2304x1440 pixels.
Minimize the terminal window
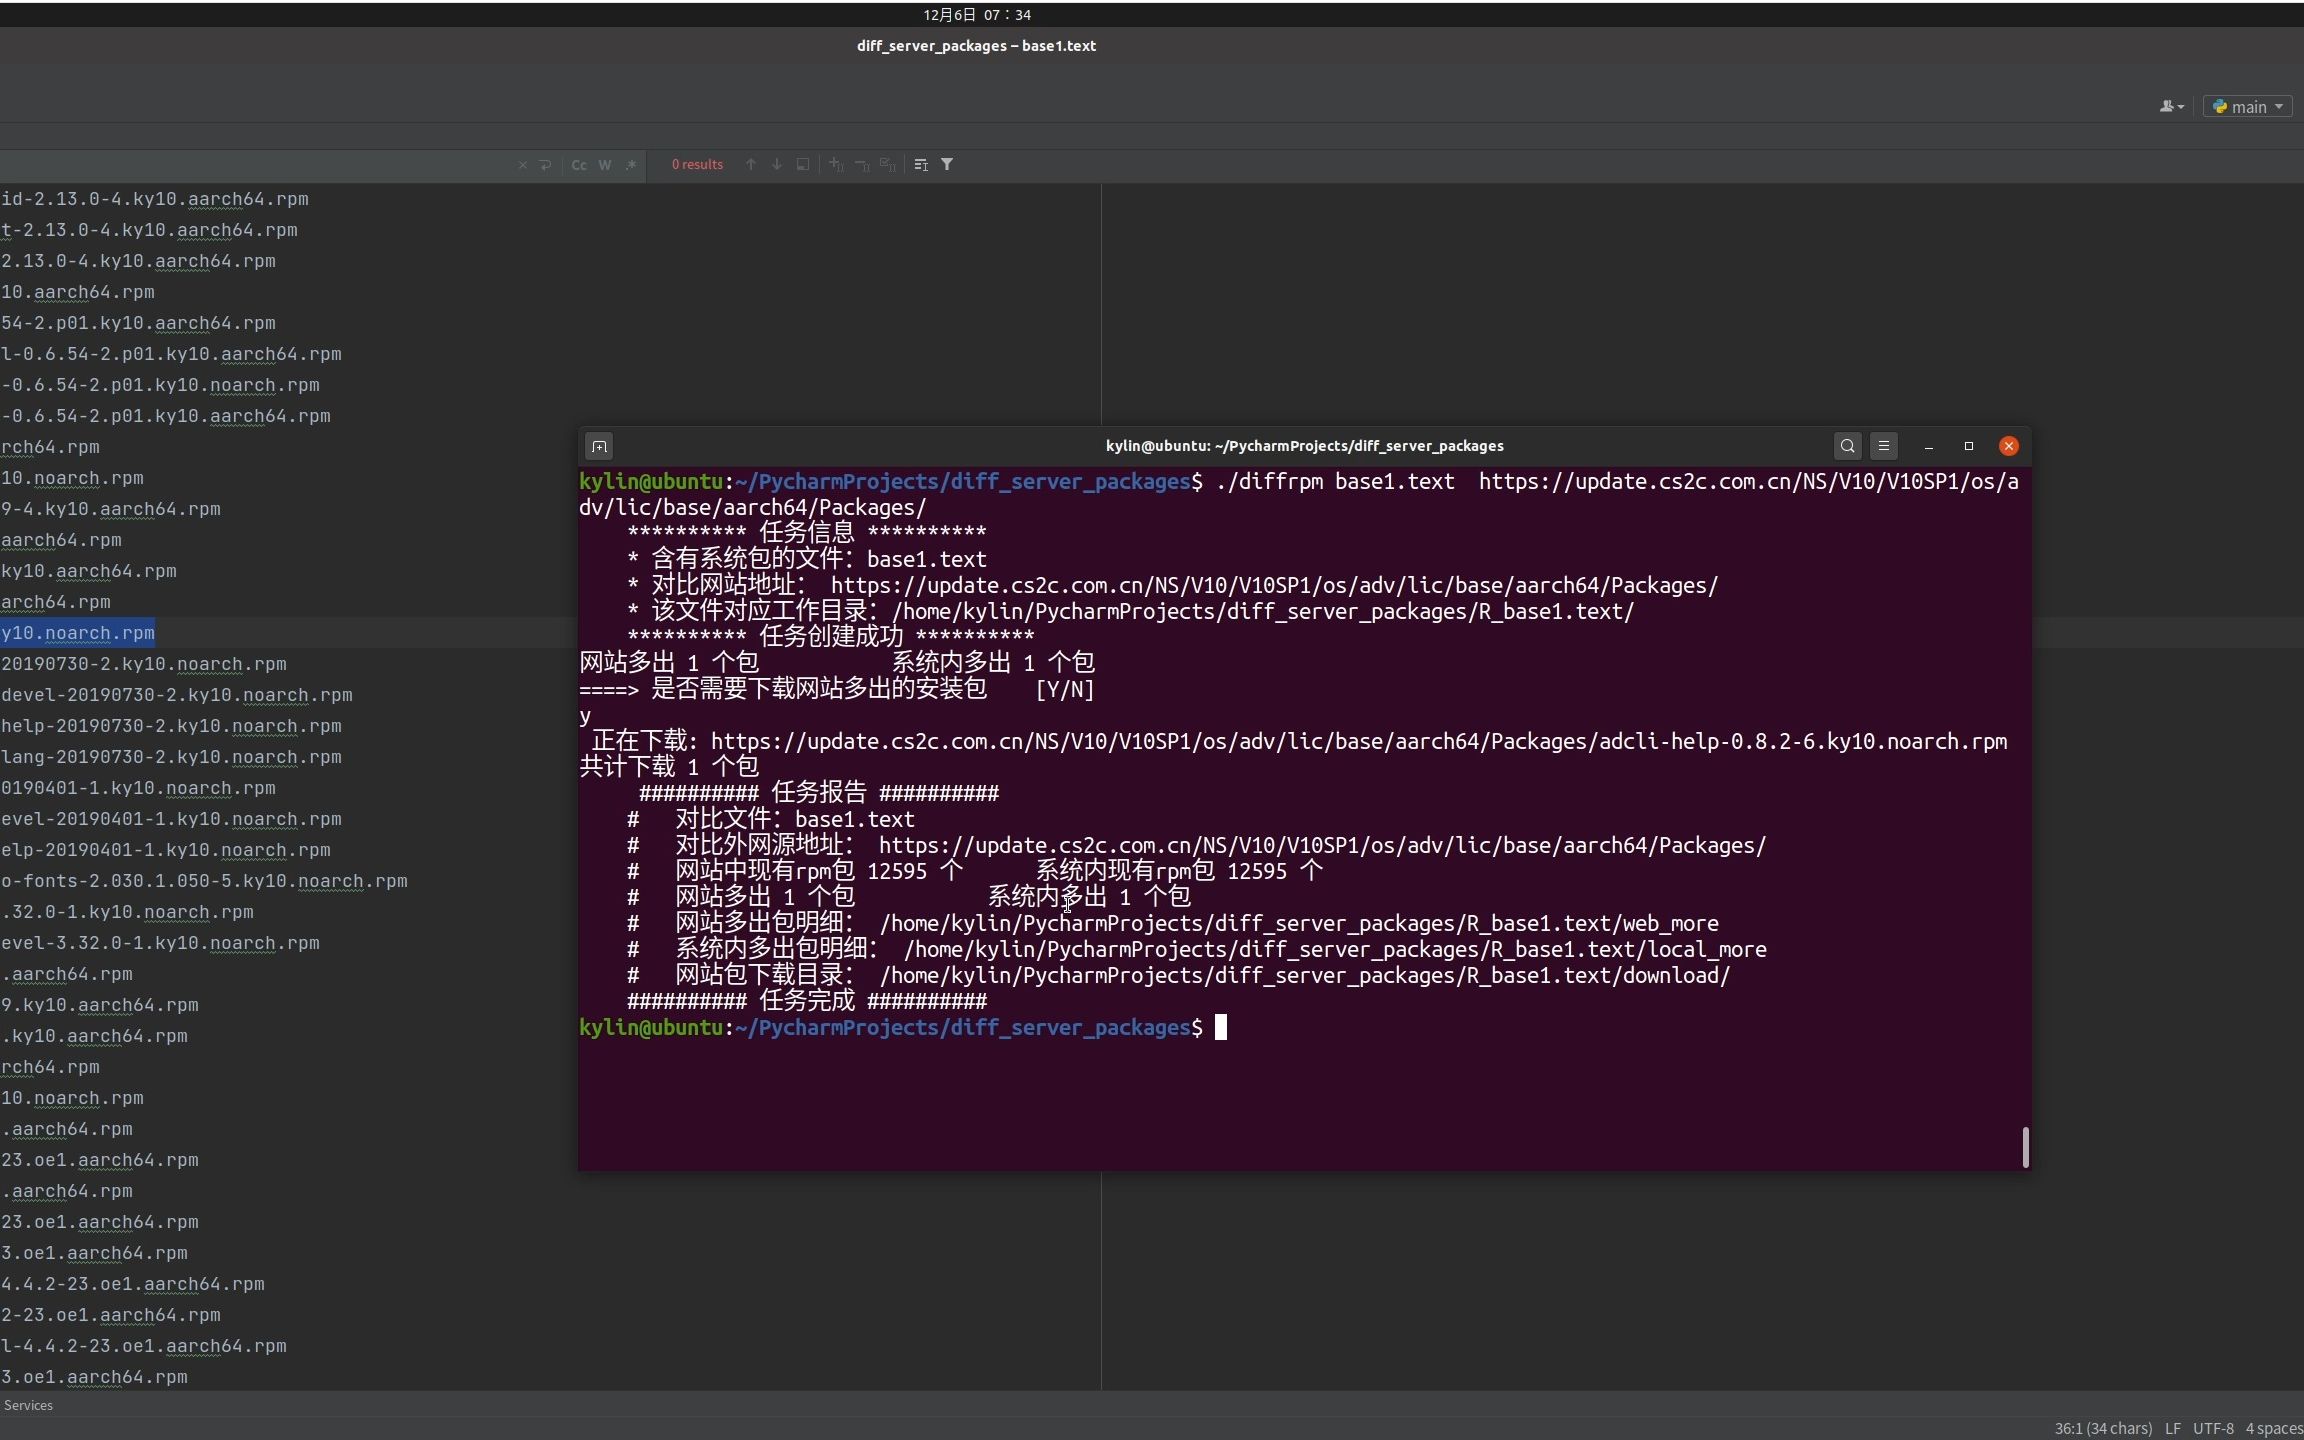point(1929,446)
